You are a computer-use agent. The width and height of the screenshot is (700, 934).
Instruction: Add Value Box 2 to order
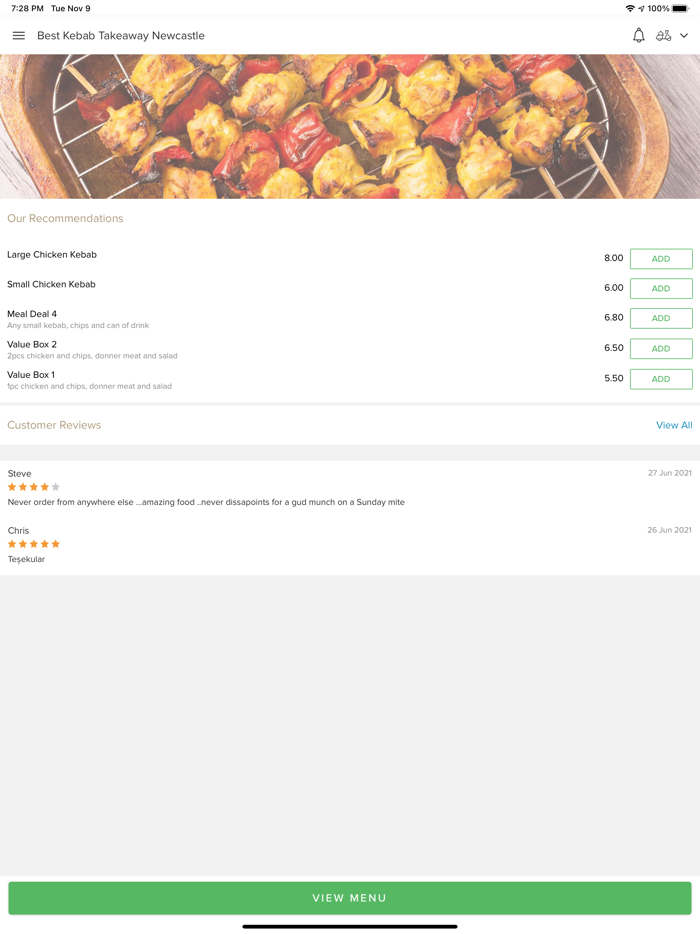[x=660, y=348]
